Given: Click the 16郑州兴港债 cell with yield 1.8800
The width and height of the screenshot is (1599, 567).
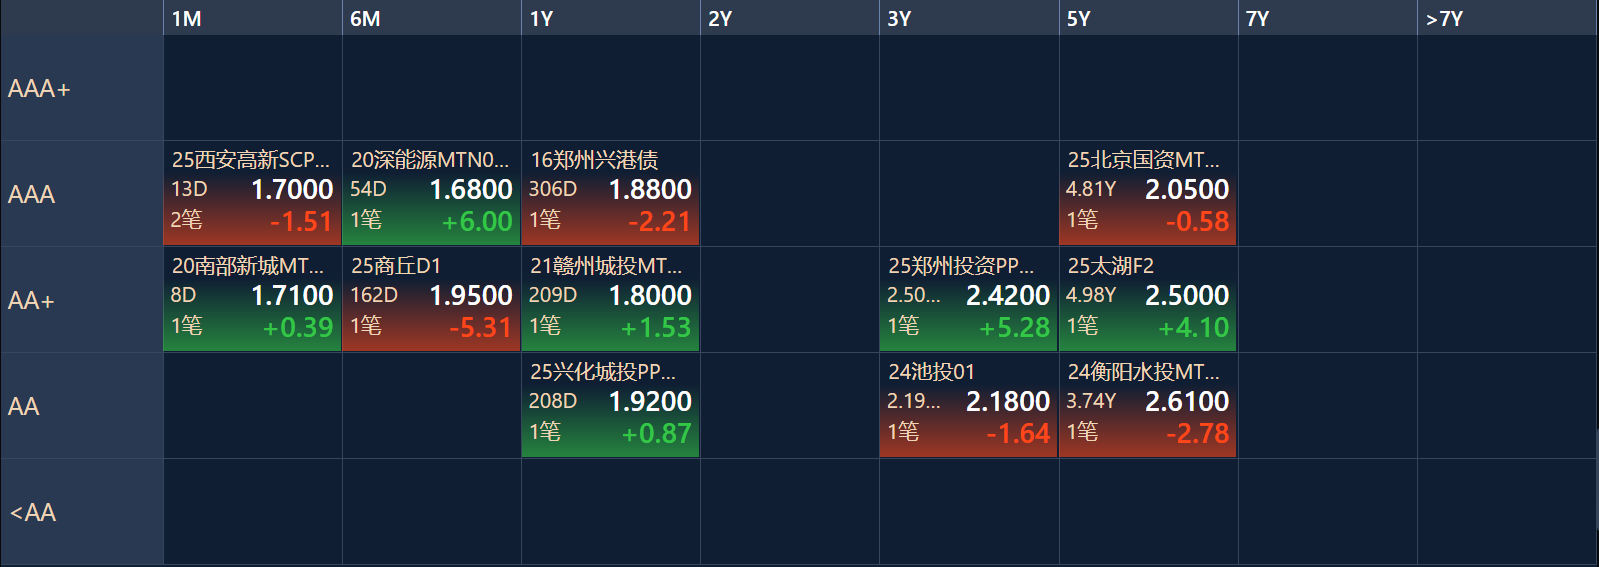Looking at the screenshot, I should (x=610, y=194).
